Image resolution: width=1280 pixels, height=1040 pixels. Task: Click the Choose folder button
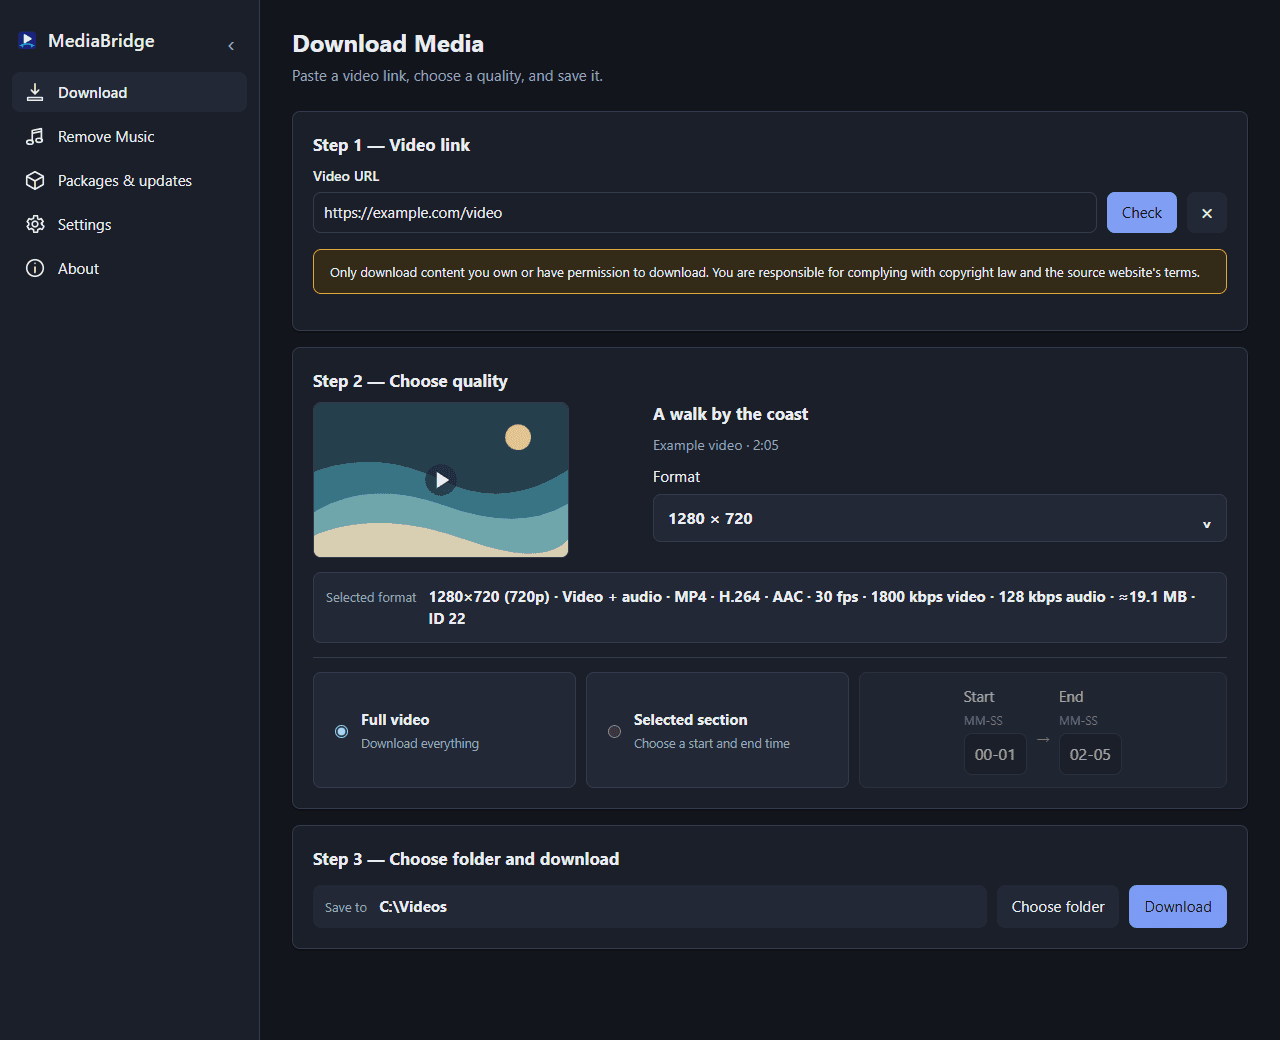click(x=1058, y=907)
